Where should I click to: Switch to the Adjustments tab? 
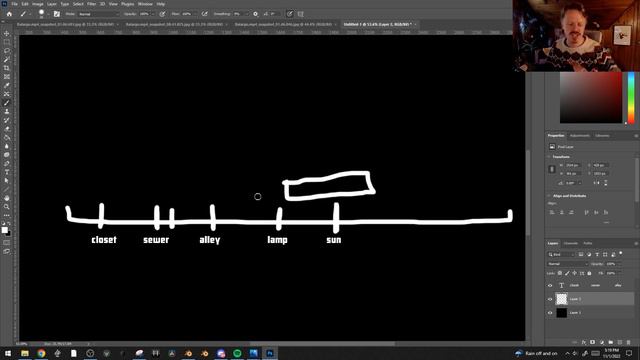580,136
